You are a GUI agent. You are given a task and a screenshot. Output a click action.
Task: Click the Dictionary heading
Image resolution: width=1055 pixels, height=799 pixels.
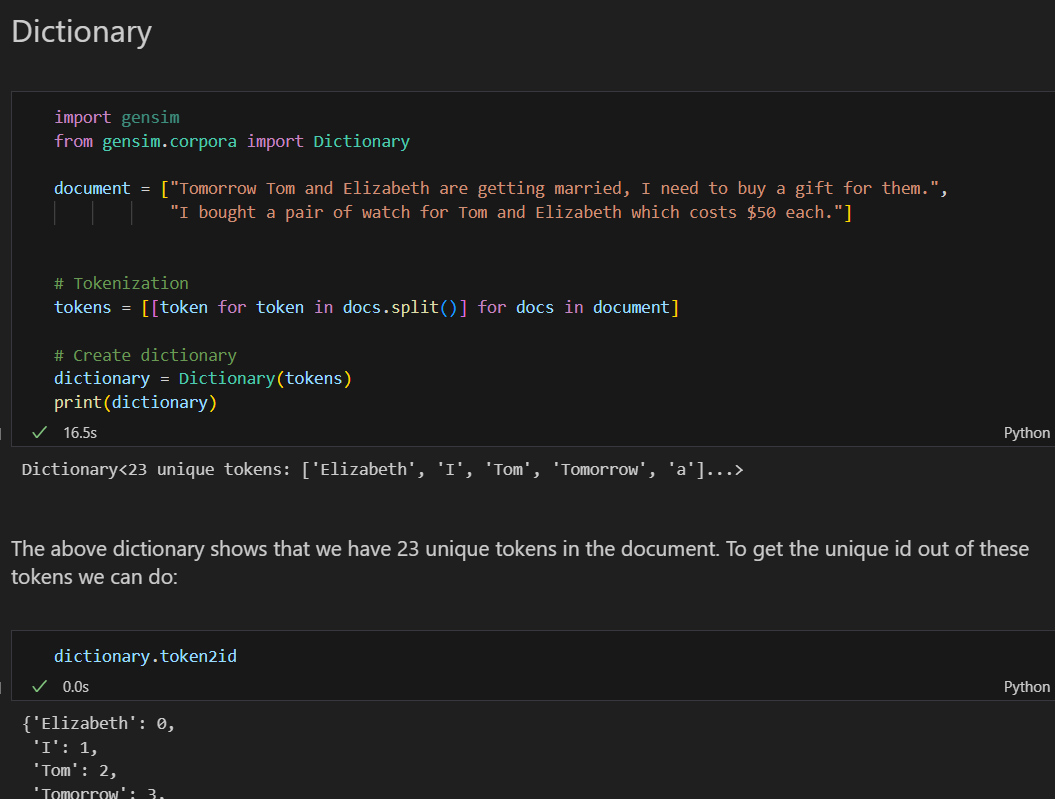(81, 32)
